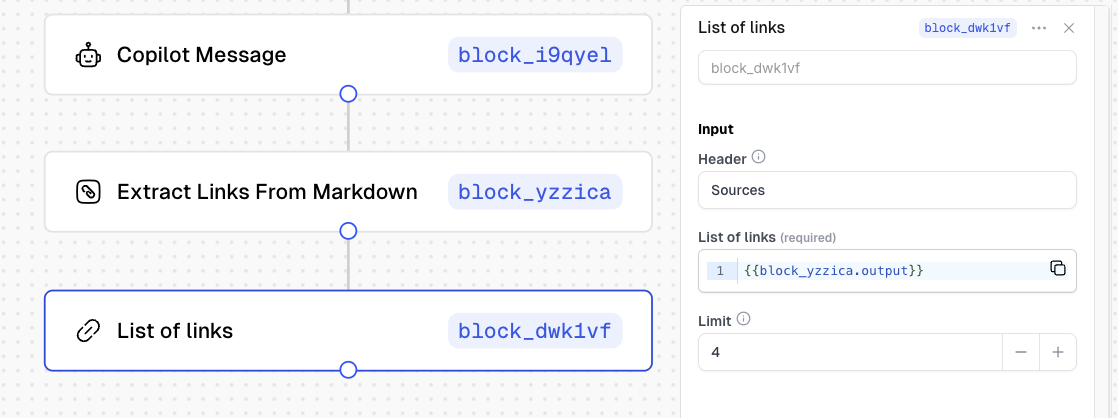Screen dimensions: 1118x418
Task: Click the Header input containing Sources
Action: pyautogui.click(x=886, y=190)
